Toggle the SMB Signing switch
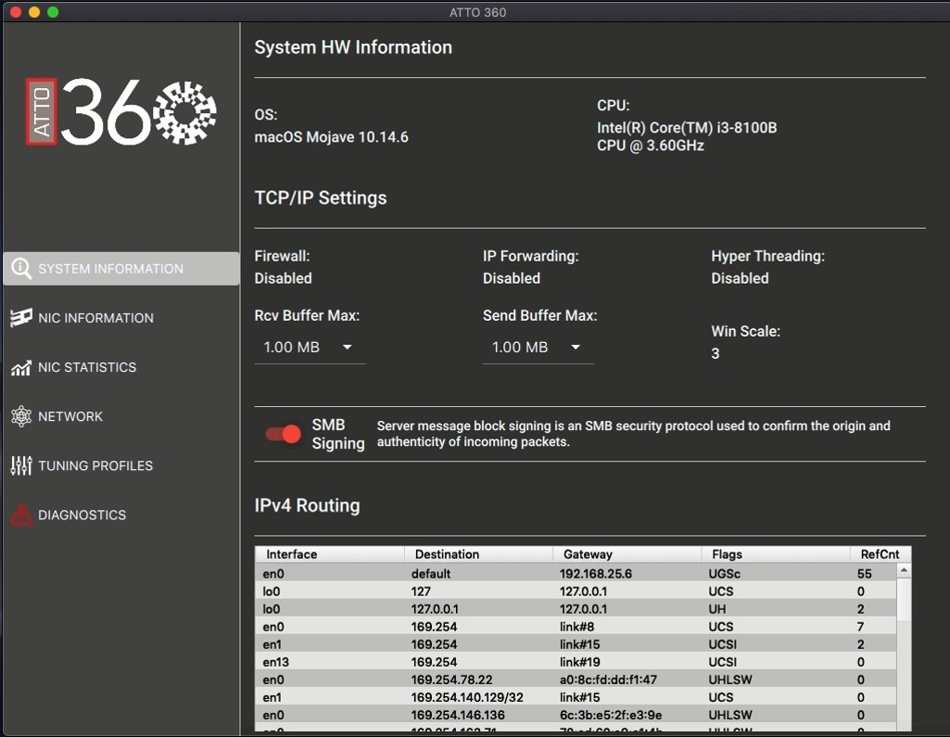The height and width of the screenshot is (737, 950). (283, 434)
